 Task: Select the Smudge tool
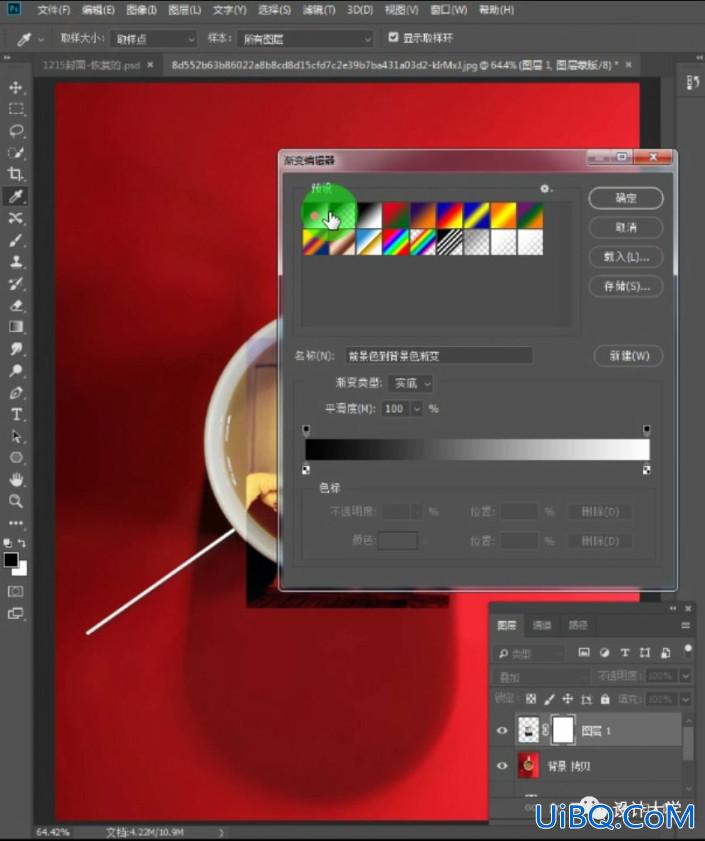[x=16, y=349]
